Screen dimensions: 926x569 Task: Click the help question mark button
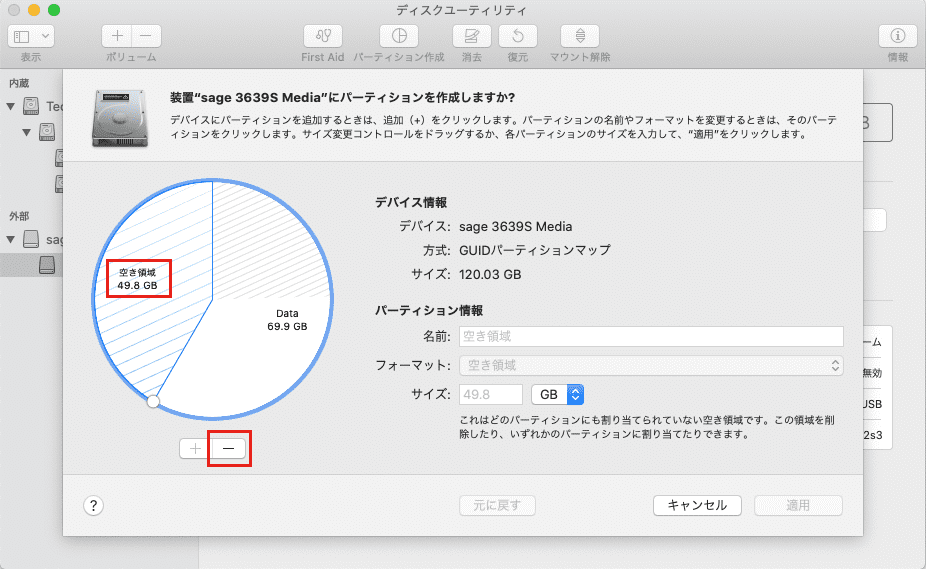(x=93, y=505)
